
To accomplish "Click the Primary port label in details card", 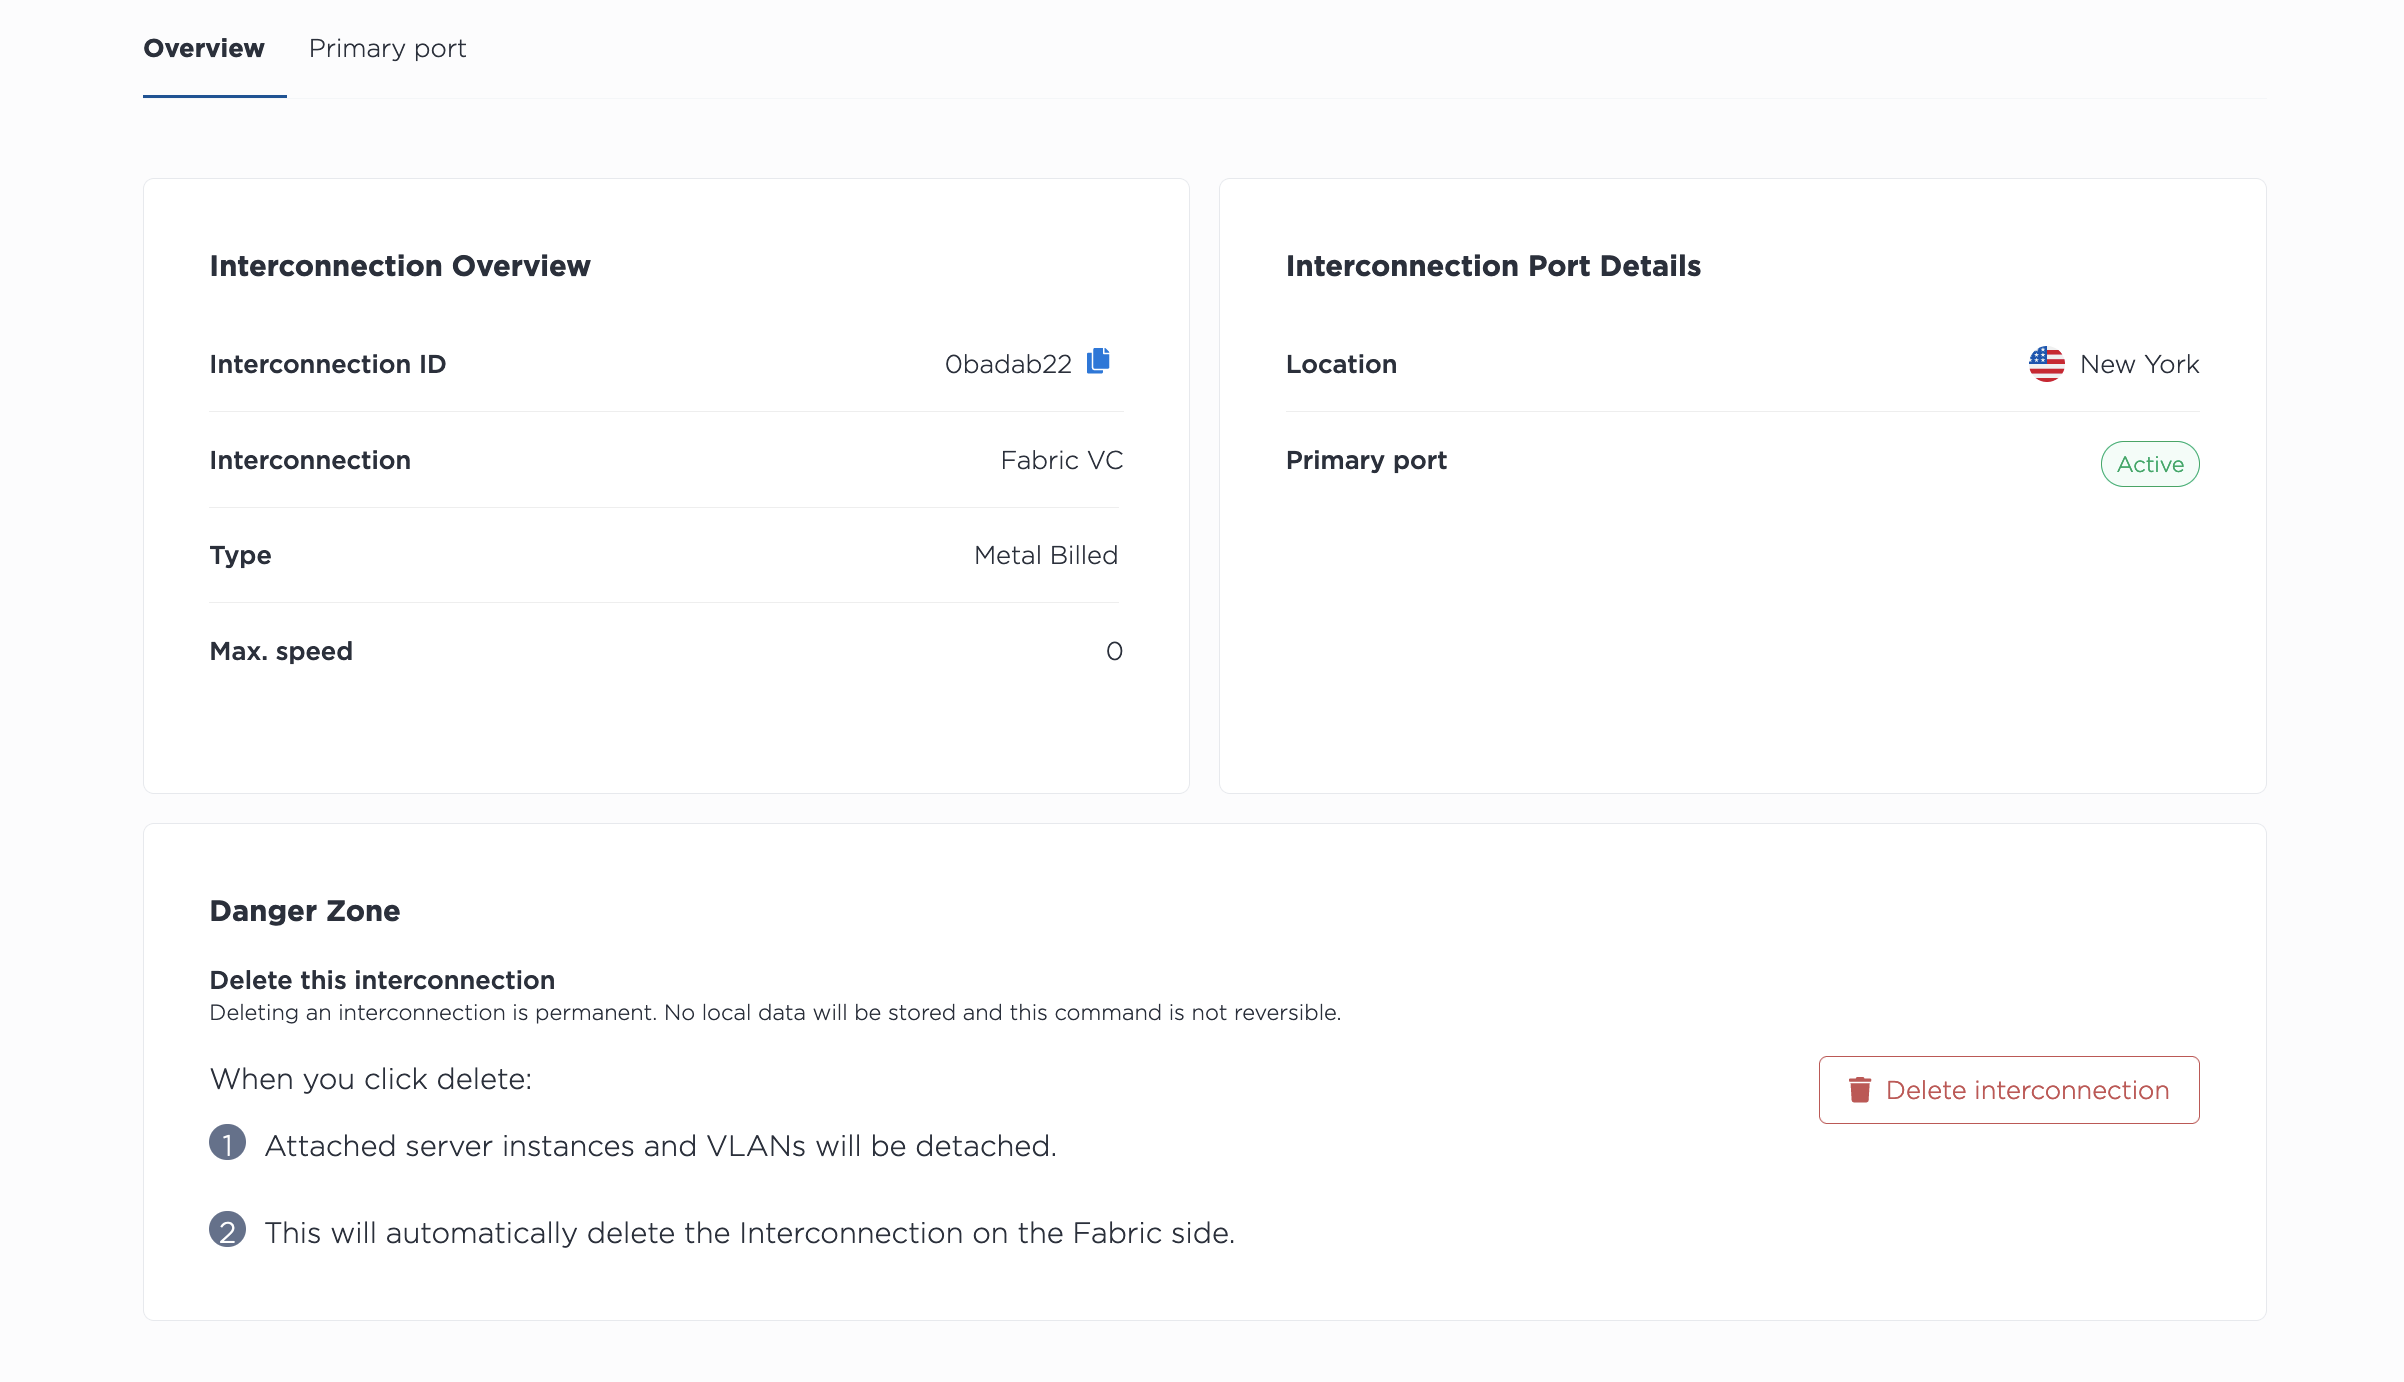I will [1366, 460].
